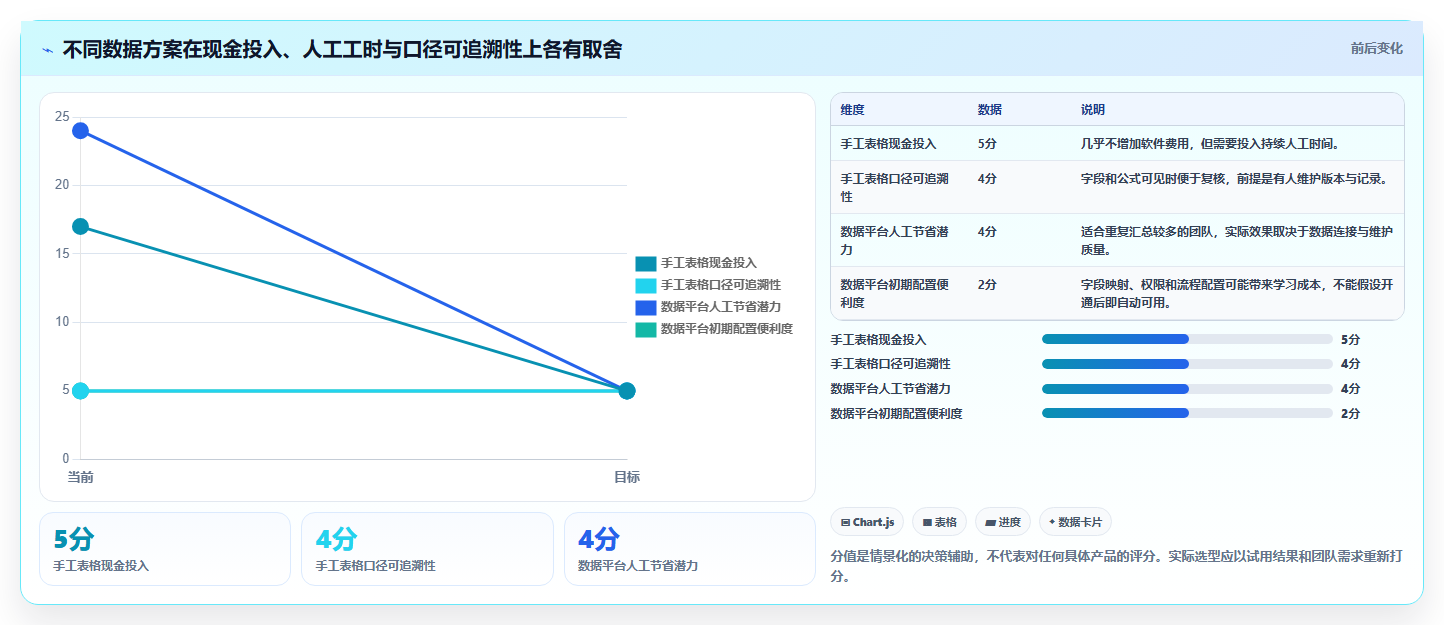This screenshot has height=625, width=1444.
Task: Click the 10 y-axis tick label
Action: (x=62, y=322)
